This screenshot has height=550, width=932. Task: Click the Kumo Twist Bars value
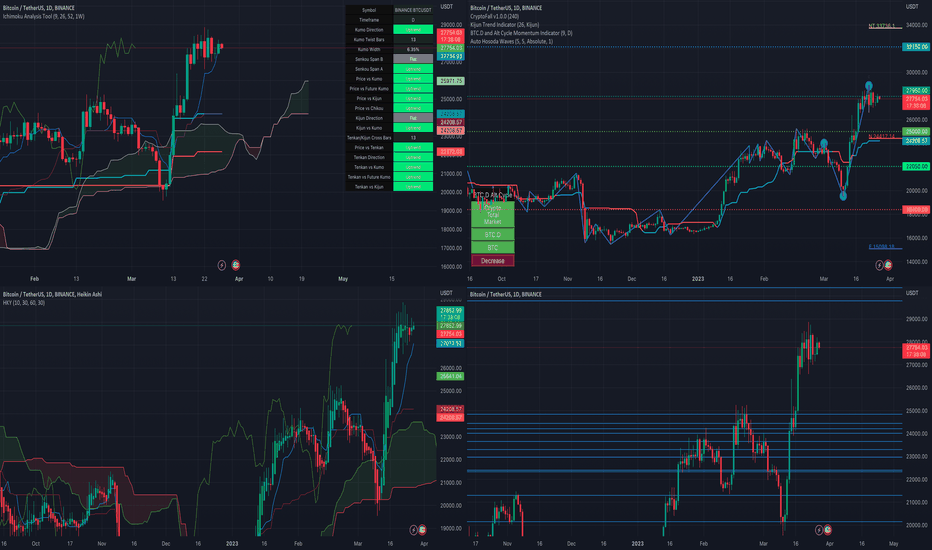coord(413,39)
